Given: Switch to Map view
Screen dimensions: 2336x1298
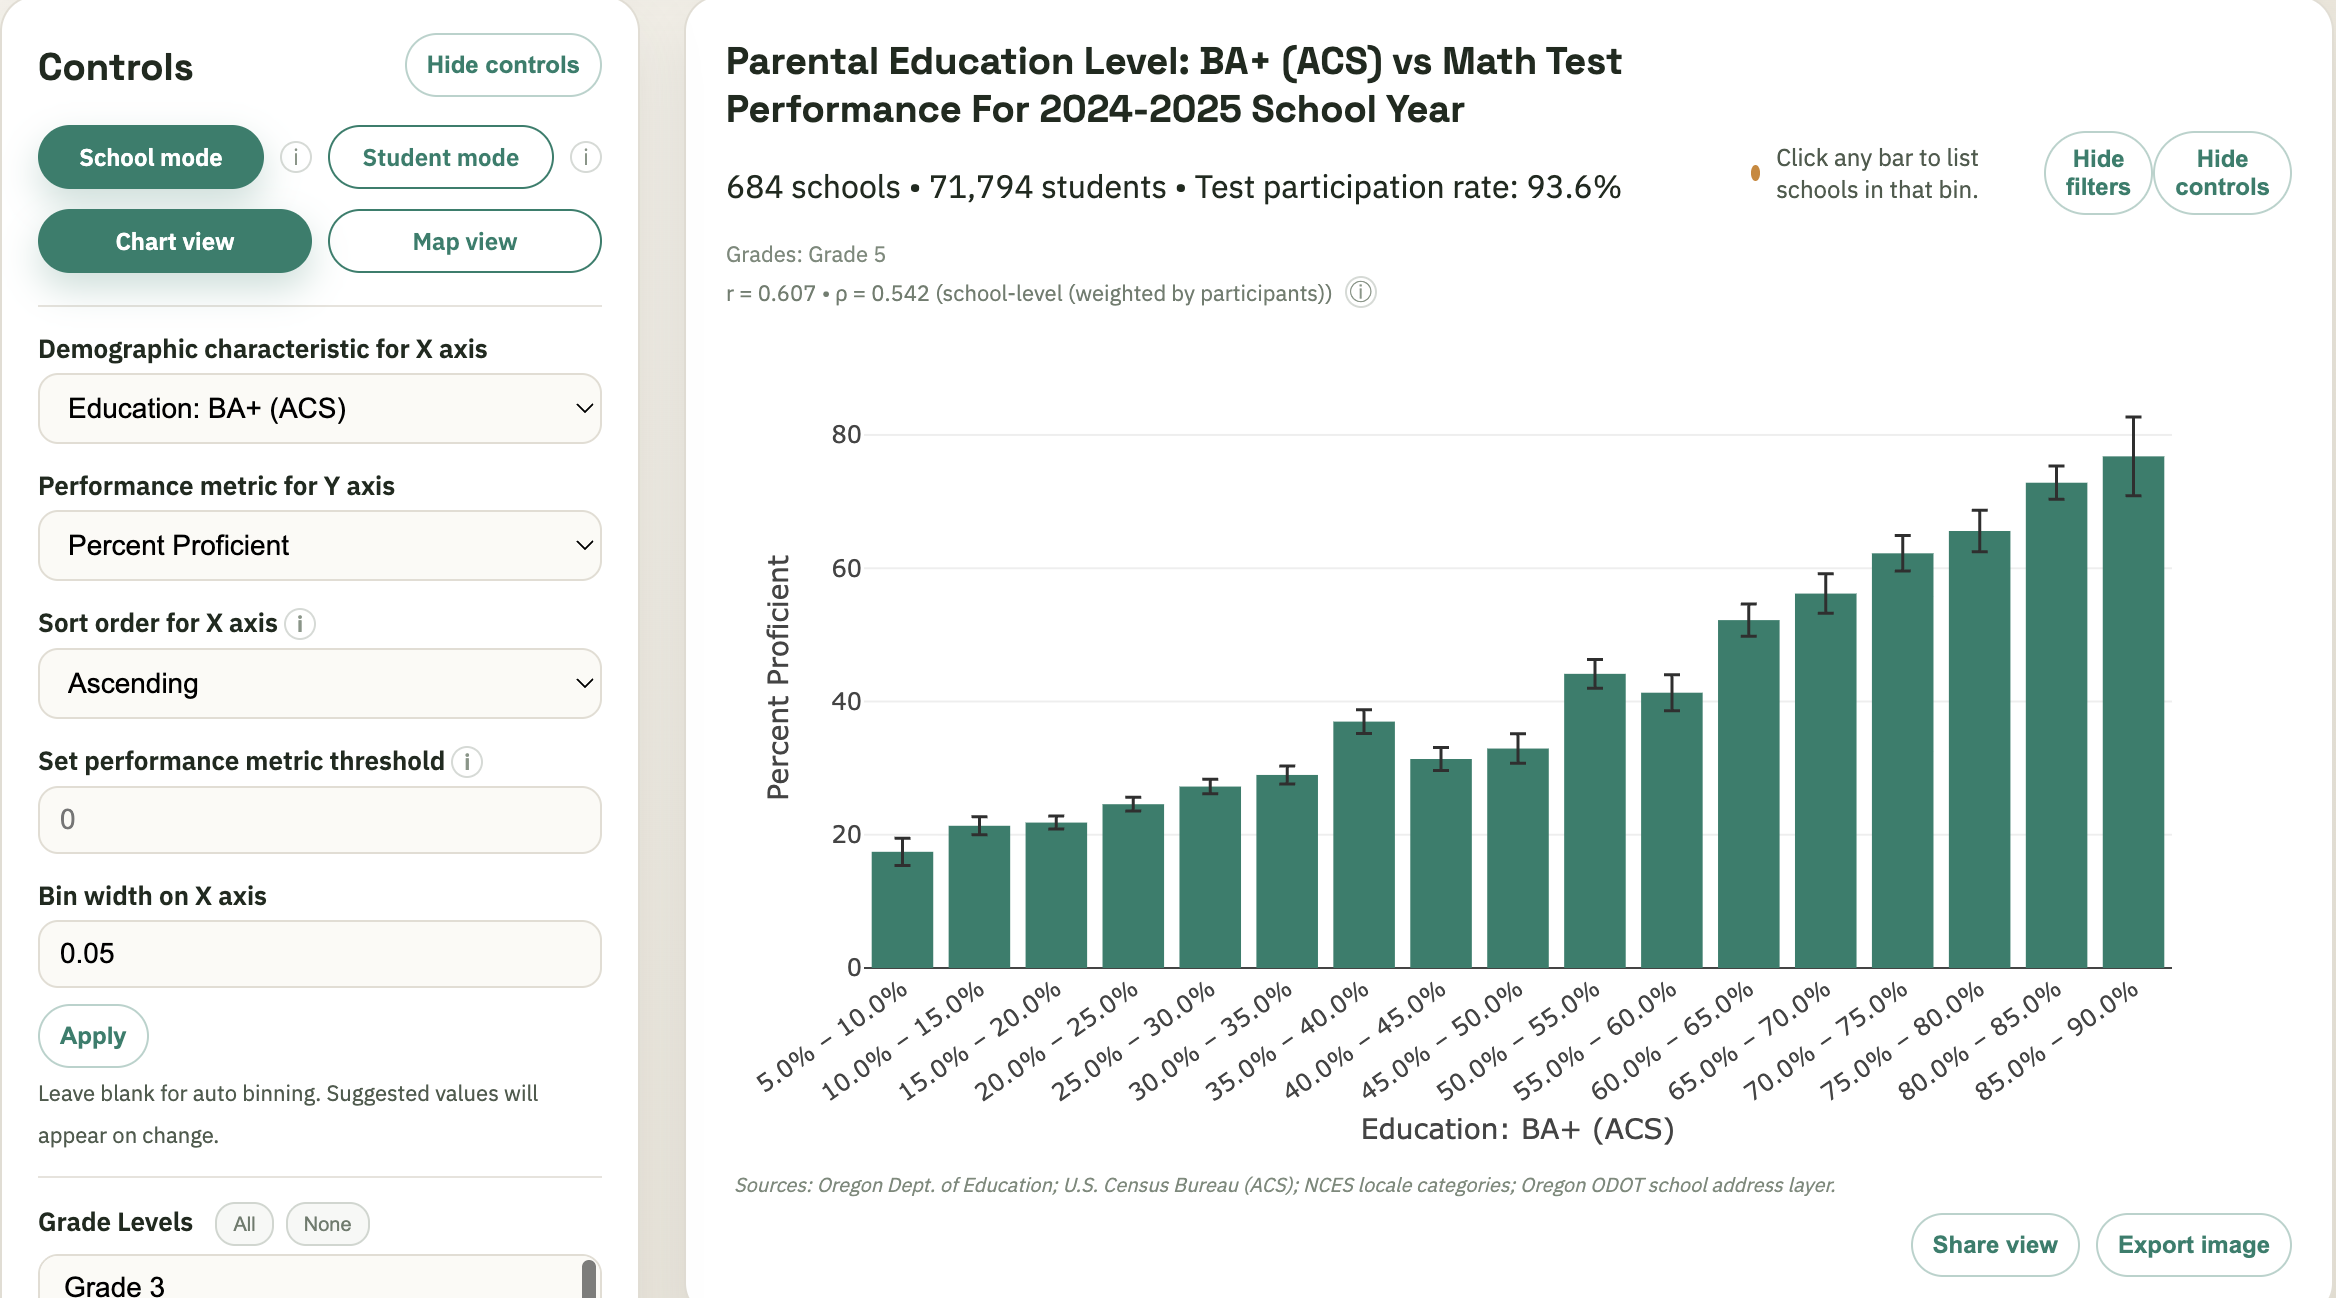Looking at the screenshot, I should pos(463,241).
